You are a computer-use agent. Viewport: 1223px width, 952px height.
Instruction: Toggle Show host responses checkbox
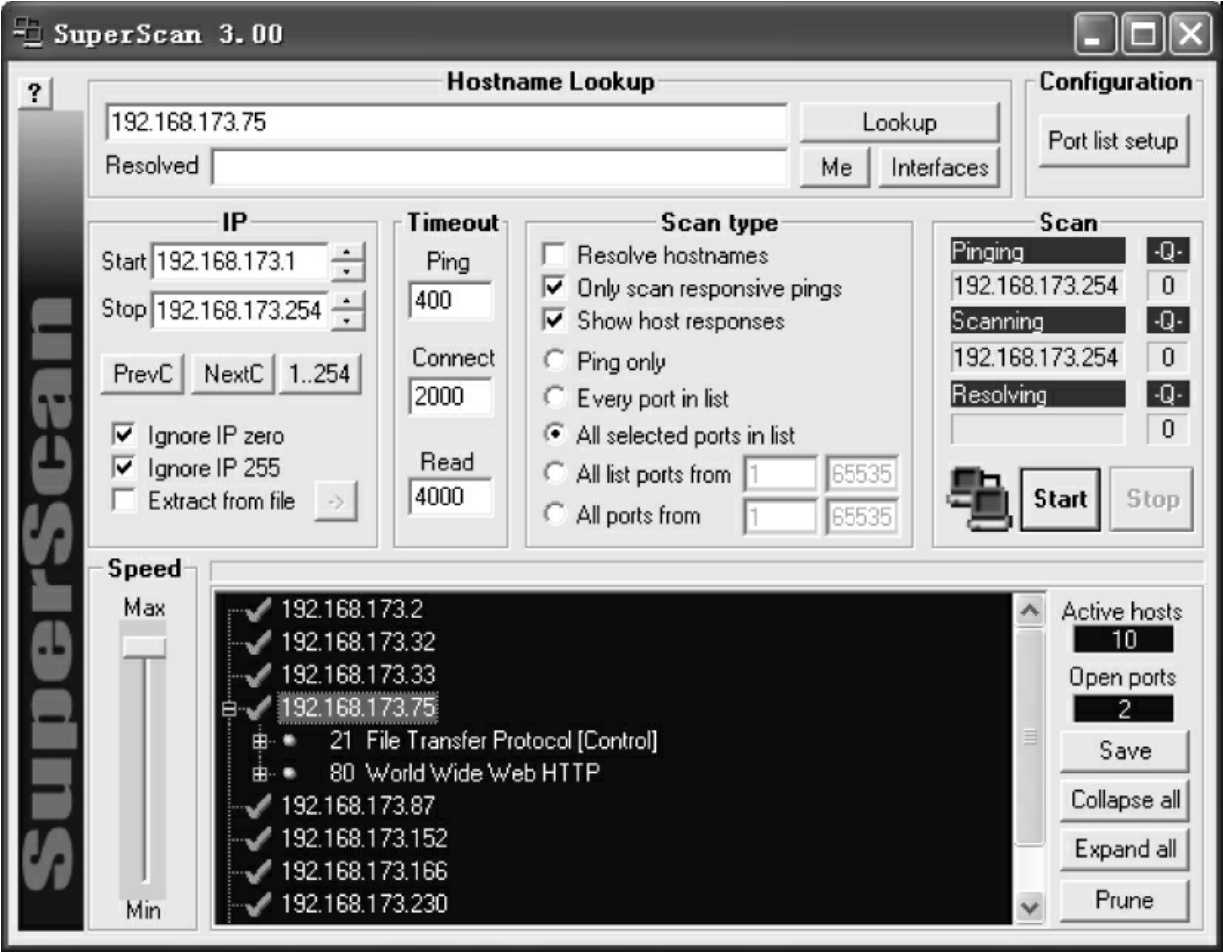(553, 321)
